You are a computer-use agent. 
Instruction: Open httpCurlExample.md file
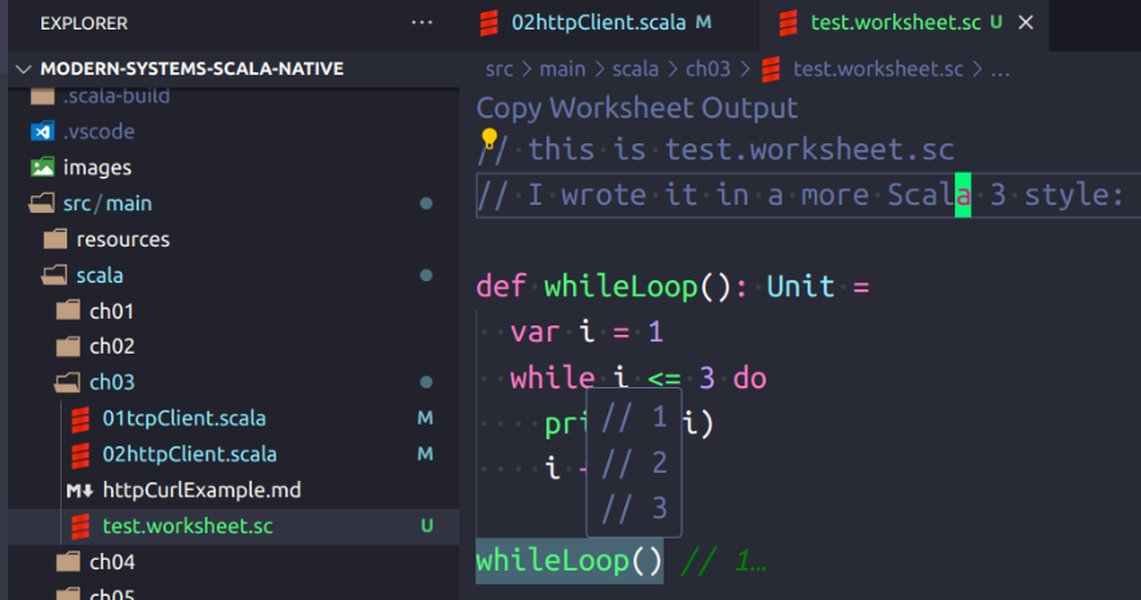coord(202,490)
